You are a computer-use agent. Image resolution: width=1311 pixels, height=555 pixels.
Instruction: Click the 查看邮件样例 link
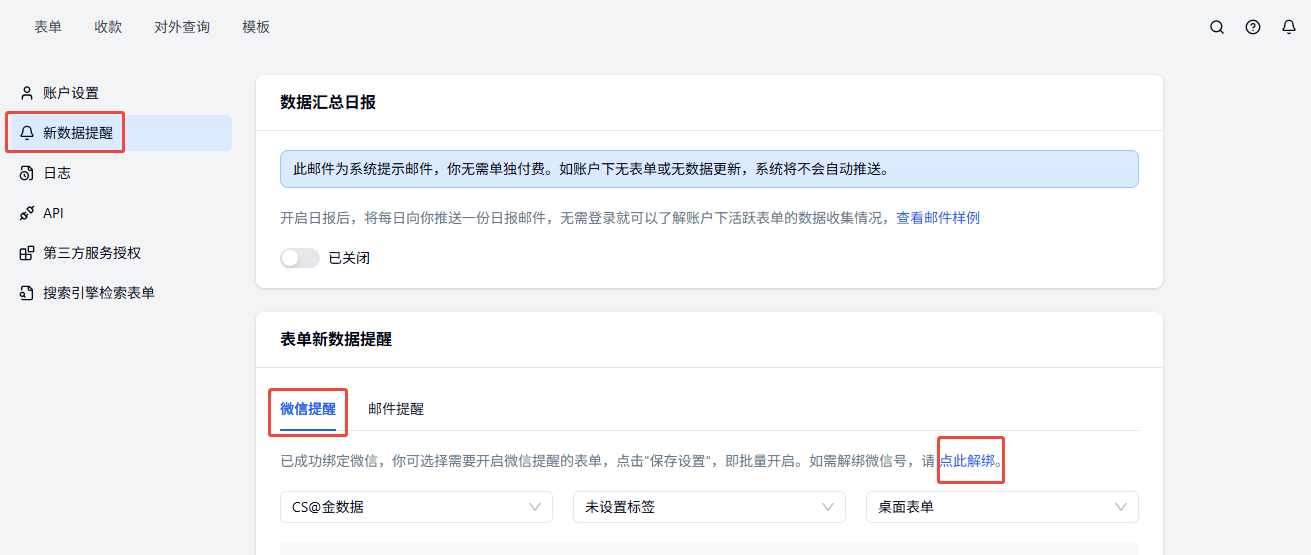pos(938,218)
